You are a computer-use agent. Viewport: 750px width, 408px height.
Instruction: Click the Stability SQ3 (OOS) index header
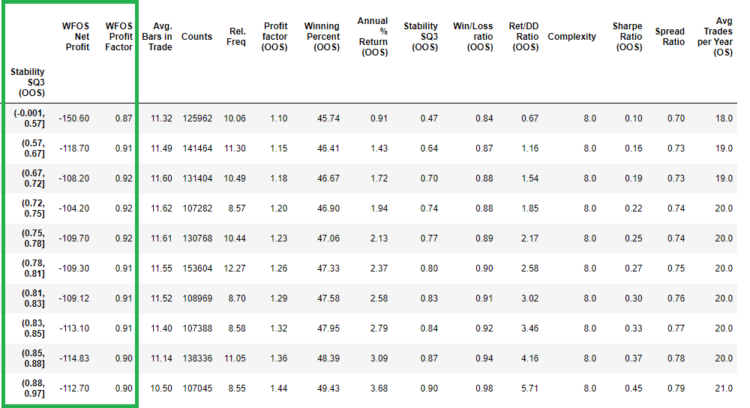(x=28, y=82)
